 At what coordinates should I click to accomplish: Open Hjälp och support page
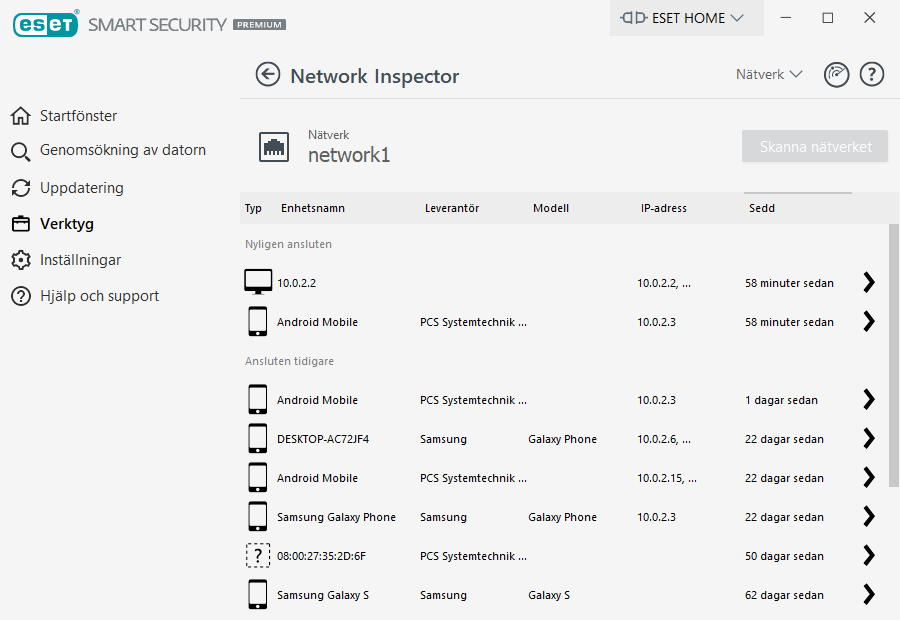click(99, 296)
